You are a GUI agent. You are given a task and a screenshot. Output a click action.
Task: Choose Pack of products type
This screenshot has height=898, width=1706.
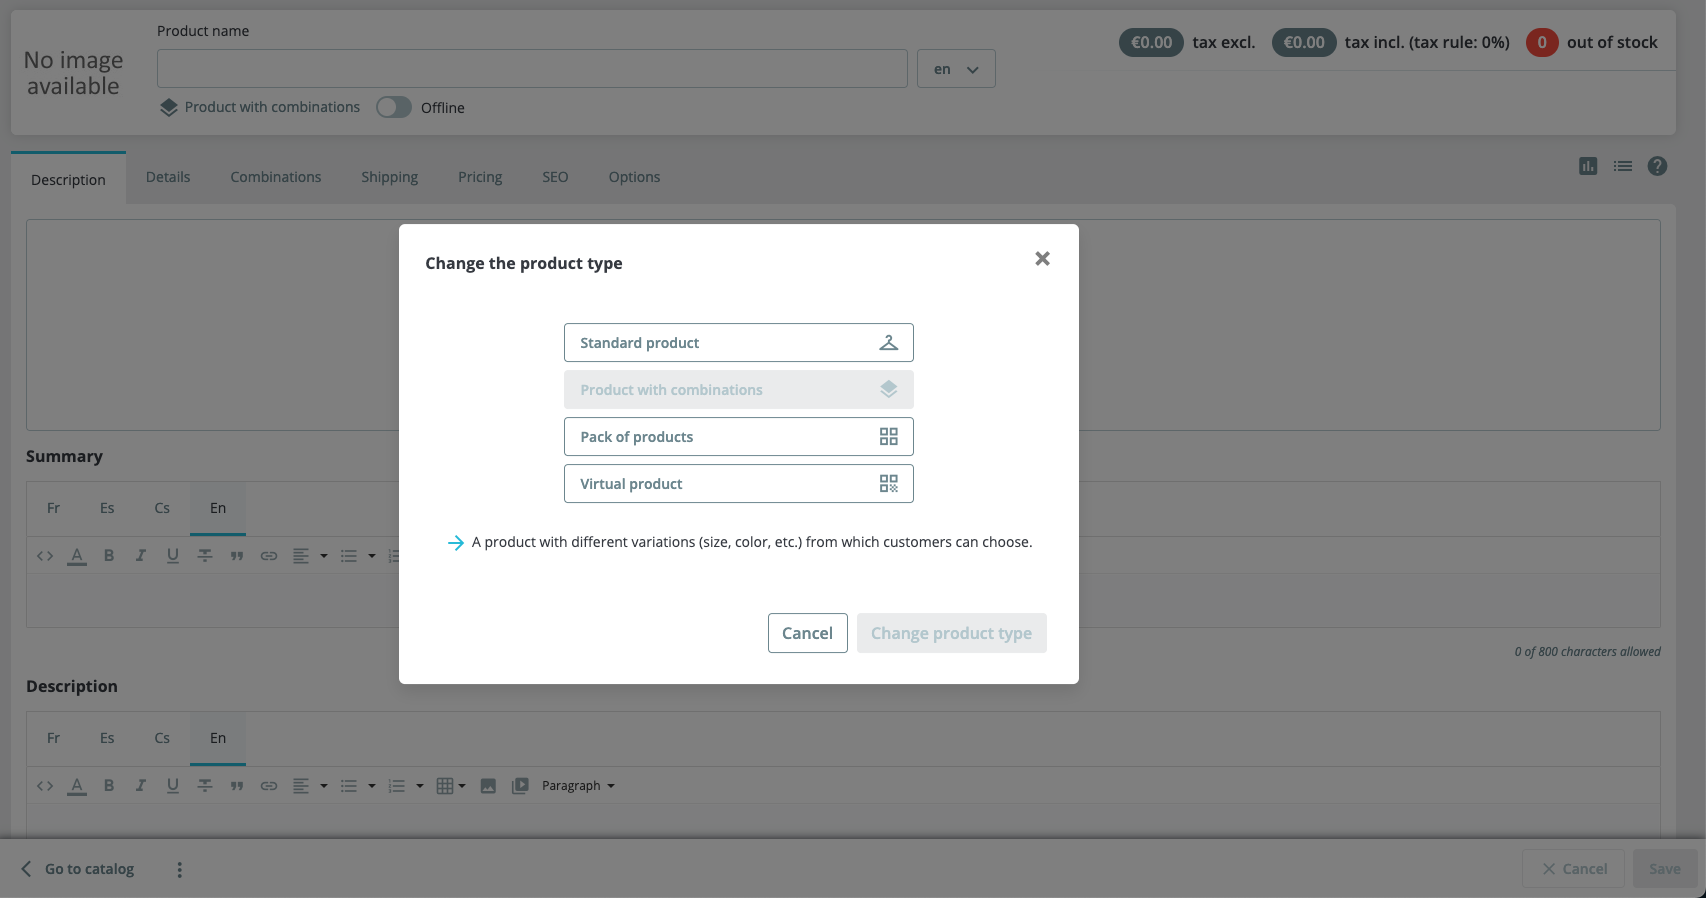tap(738, 437)
